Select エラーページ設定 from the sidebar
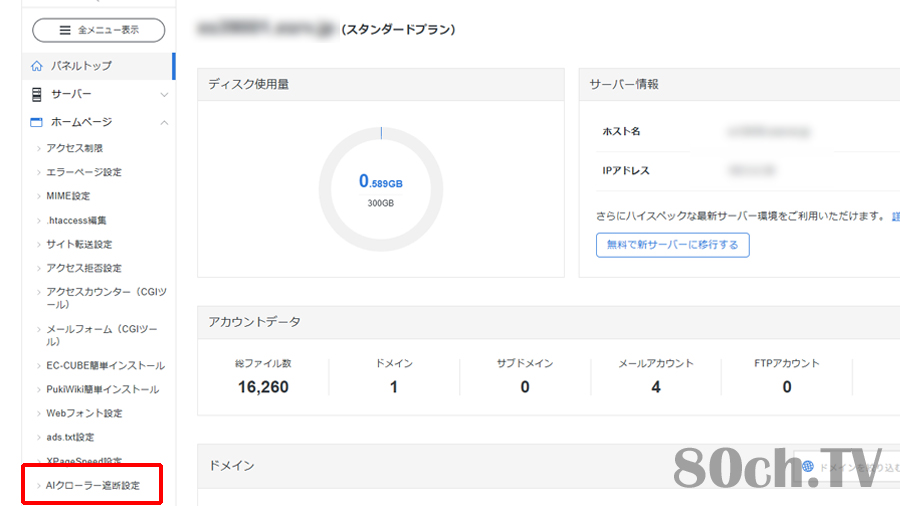Screen dimensions: 900x506 [83, 172]
